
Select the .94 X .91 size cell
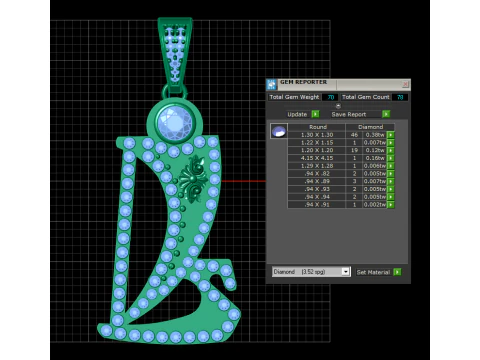coord(317,205)
